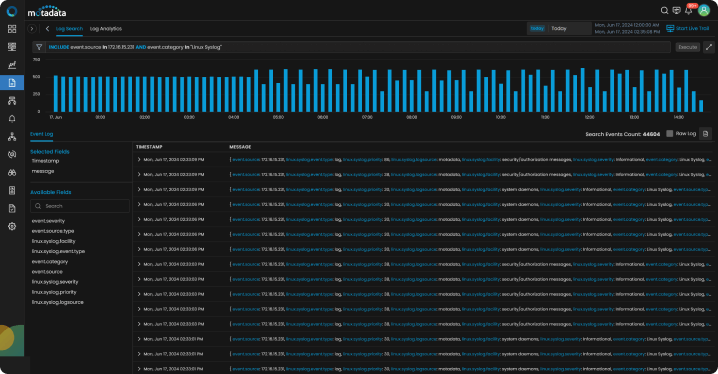Enable the Raw log checkbox
Image resolution: width=718 pixels, height=374 pixels.
click(x=669, y=134)
